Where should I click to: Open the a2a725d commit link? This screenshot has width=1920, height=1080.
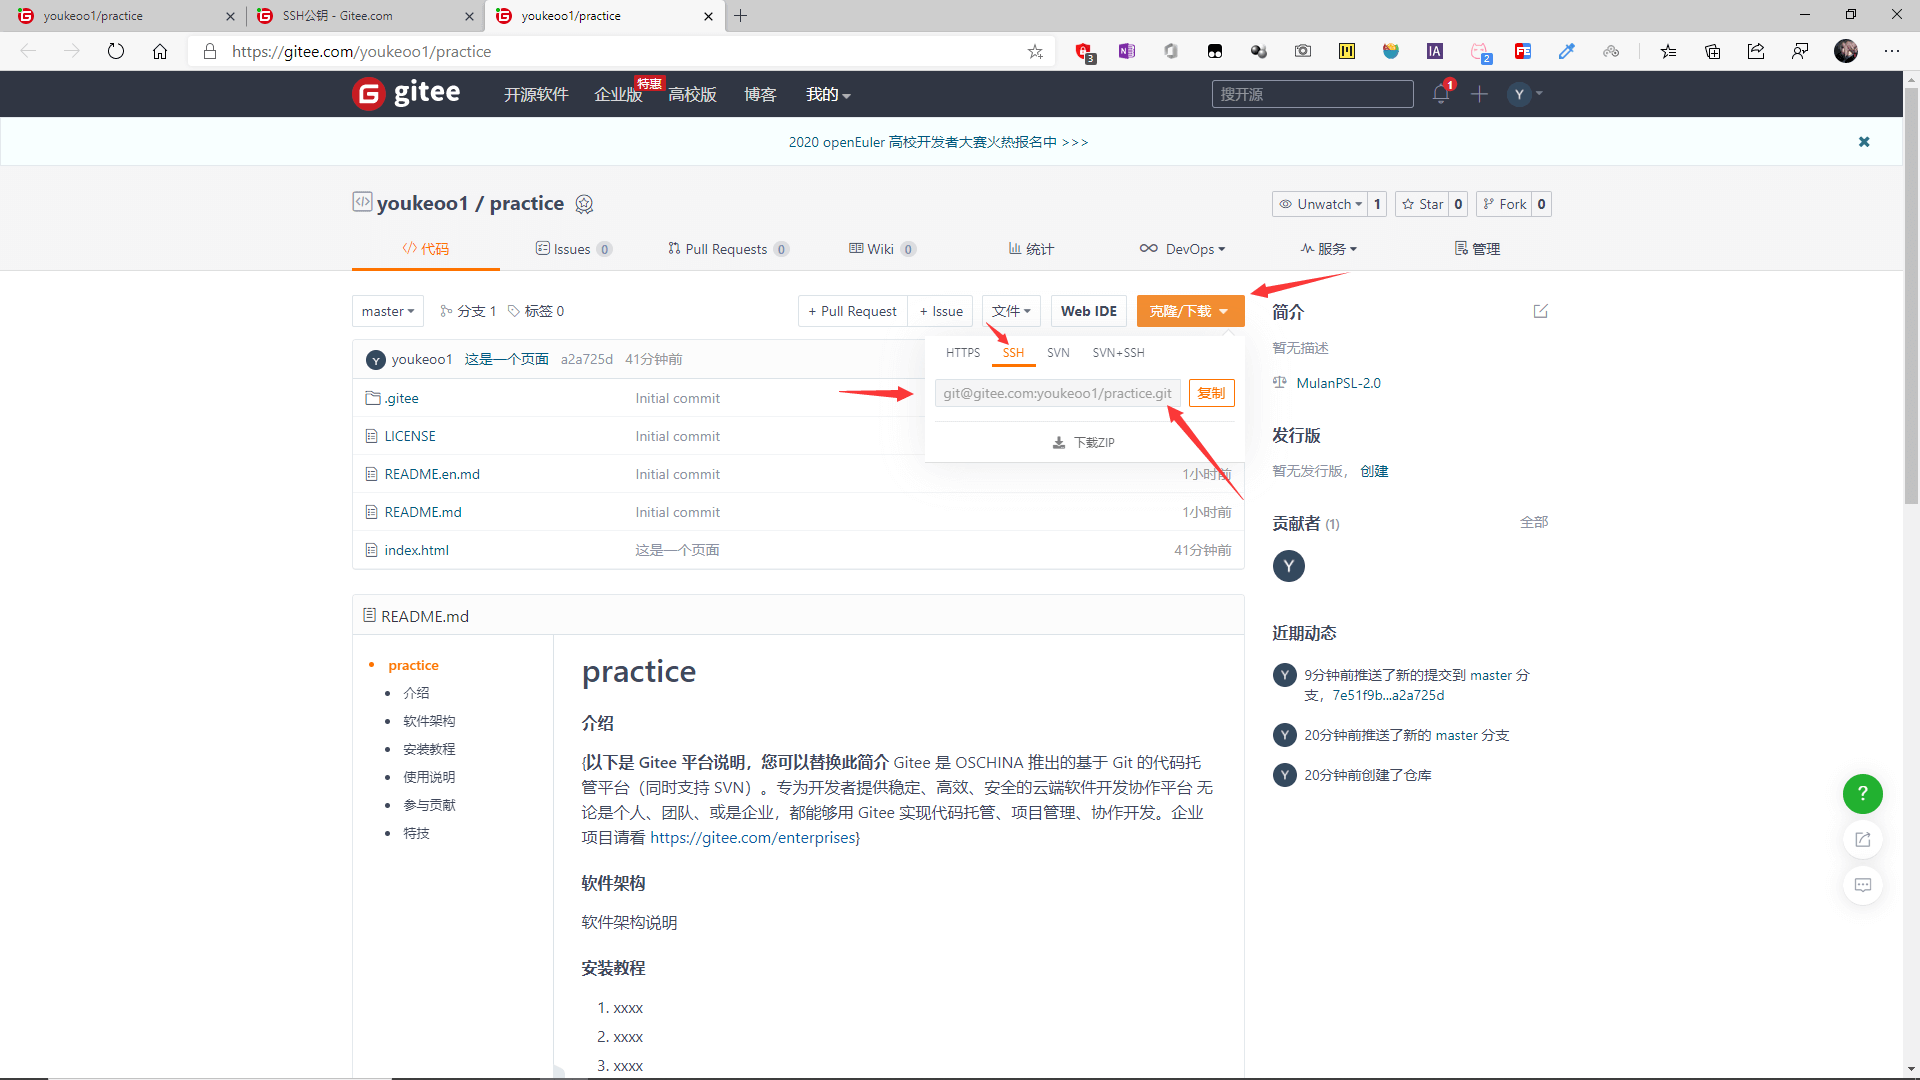(x=586, y=359)
